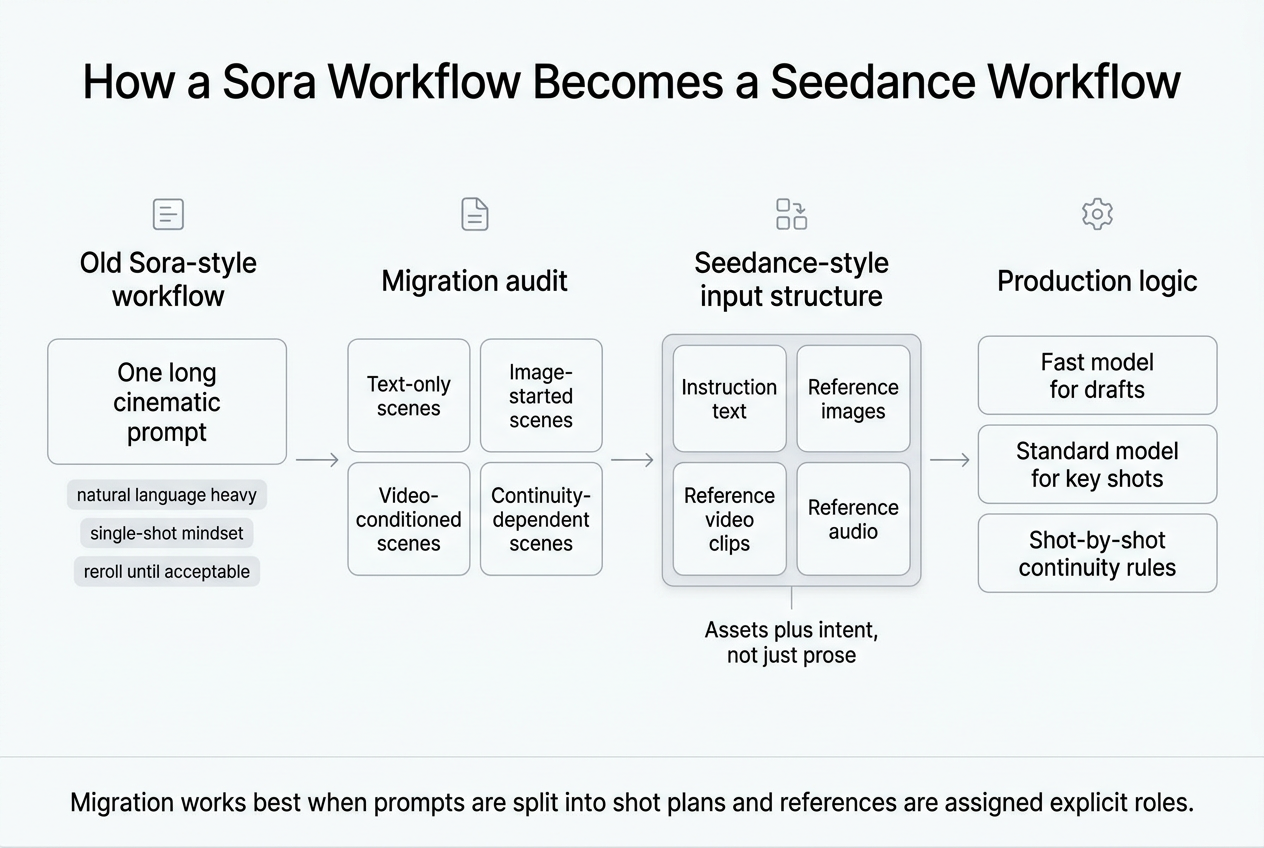
Task: Select the Continuity-dependent scenes box
Action: [x=541, y=519]
